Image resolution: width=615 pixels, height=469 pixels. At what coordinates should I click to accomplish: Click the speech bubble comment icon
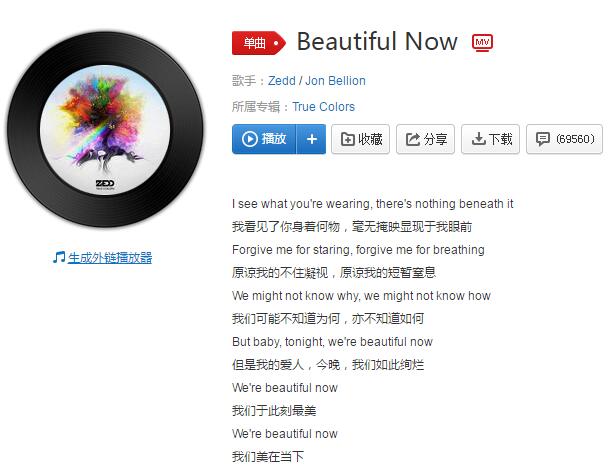click(x=543, y=139)
